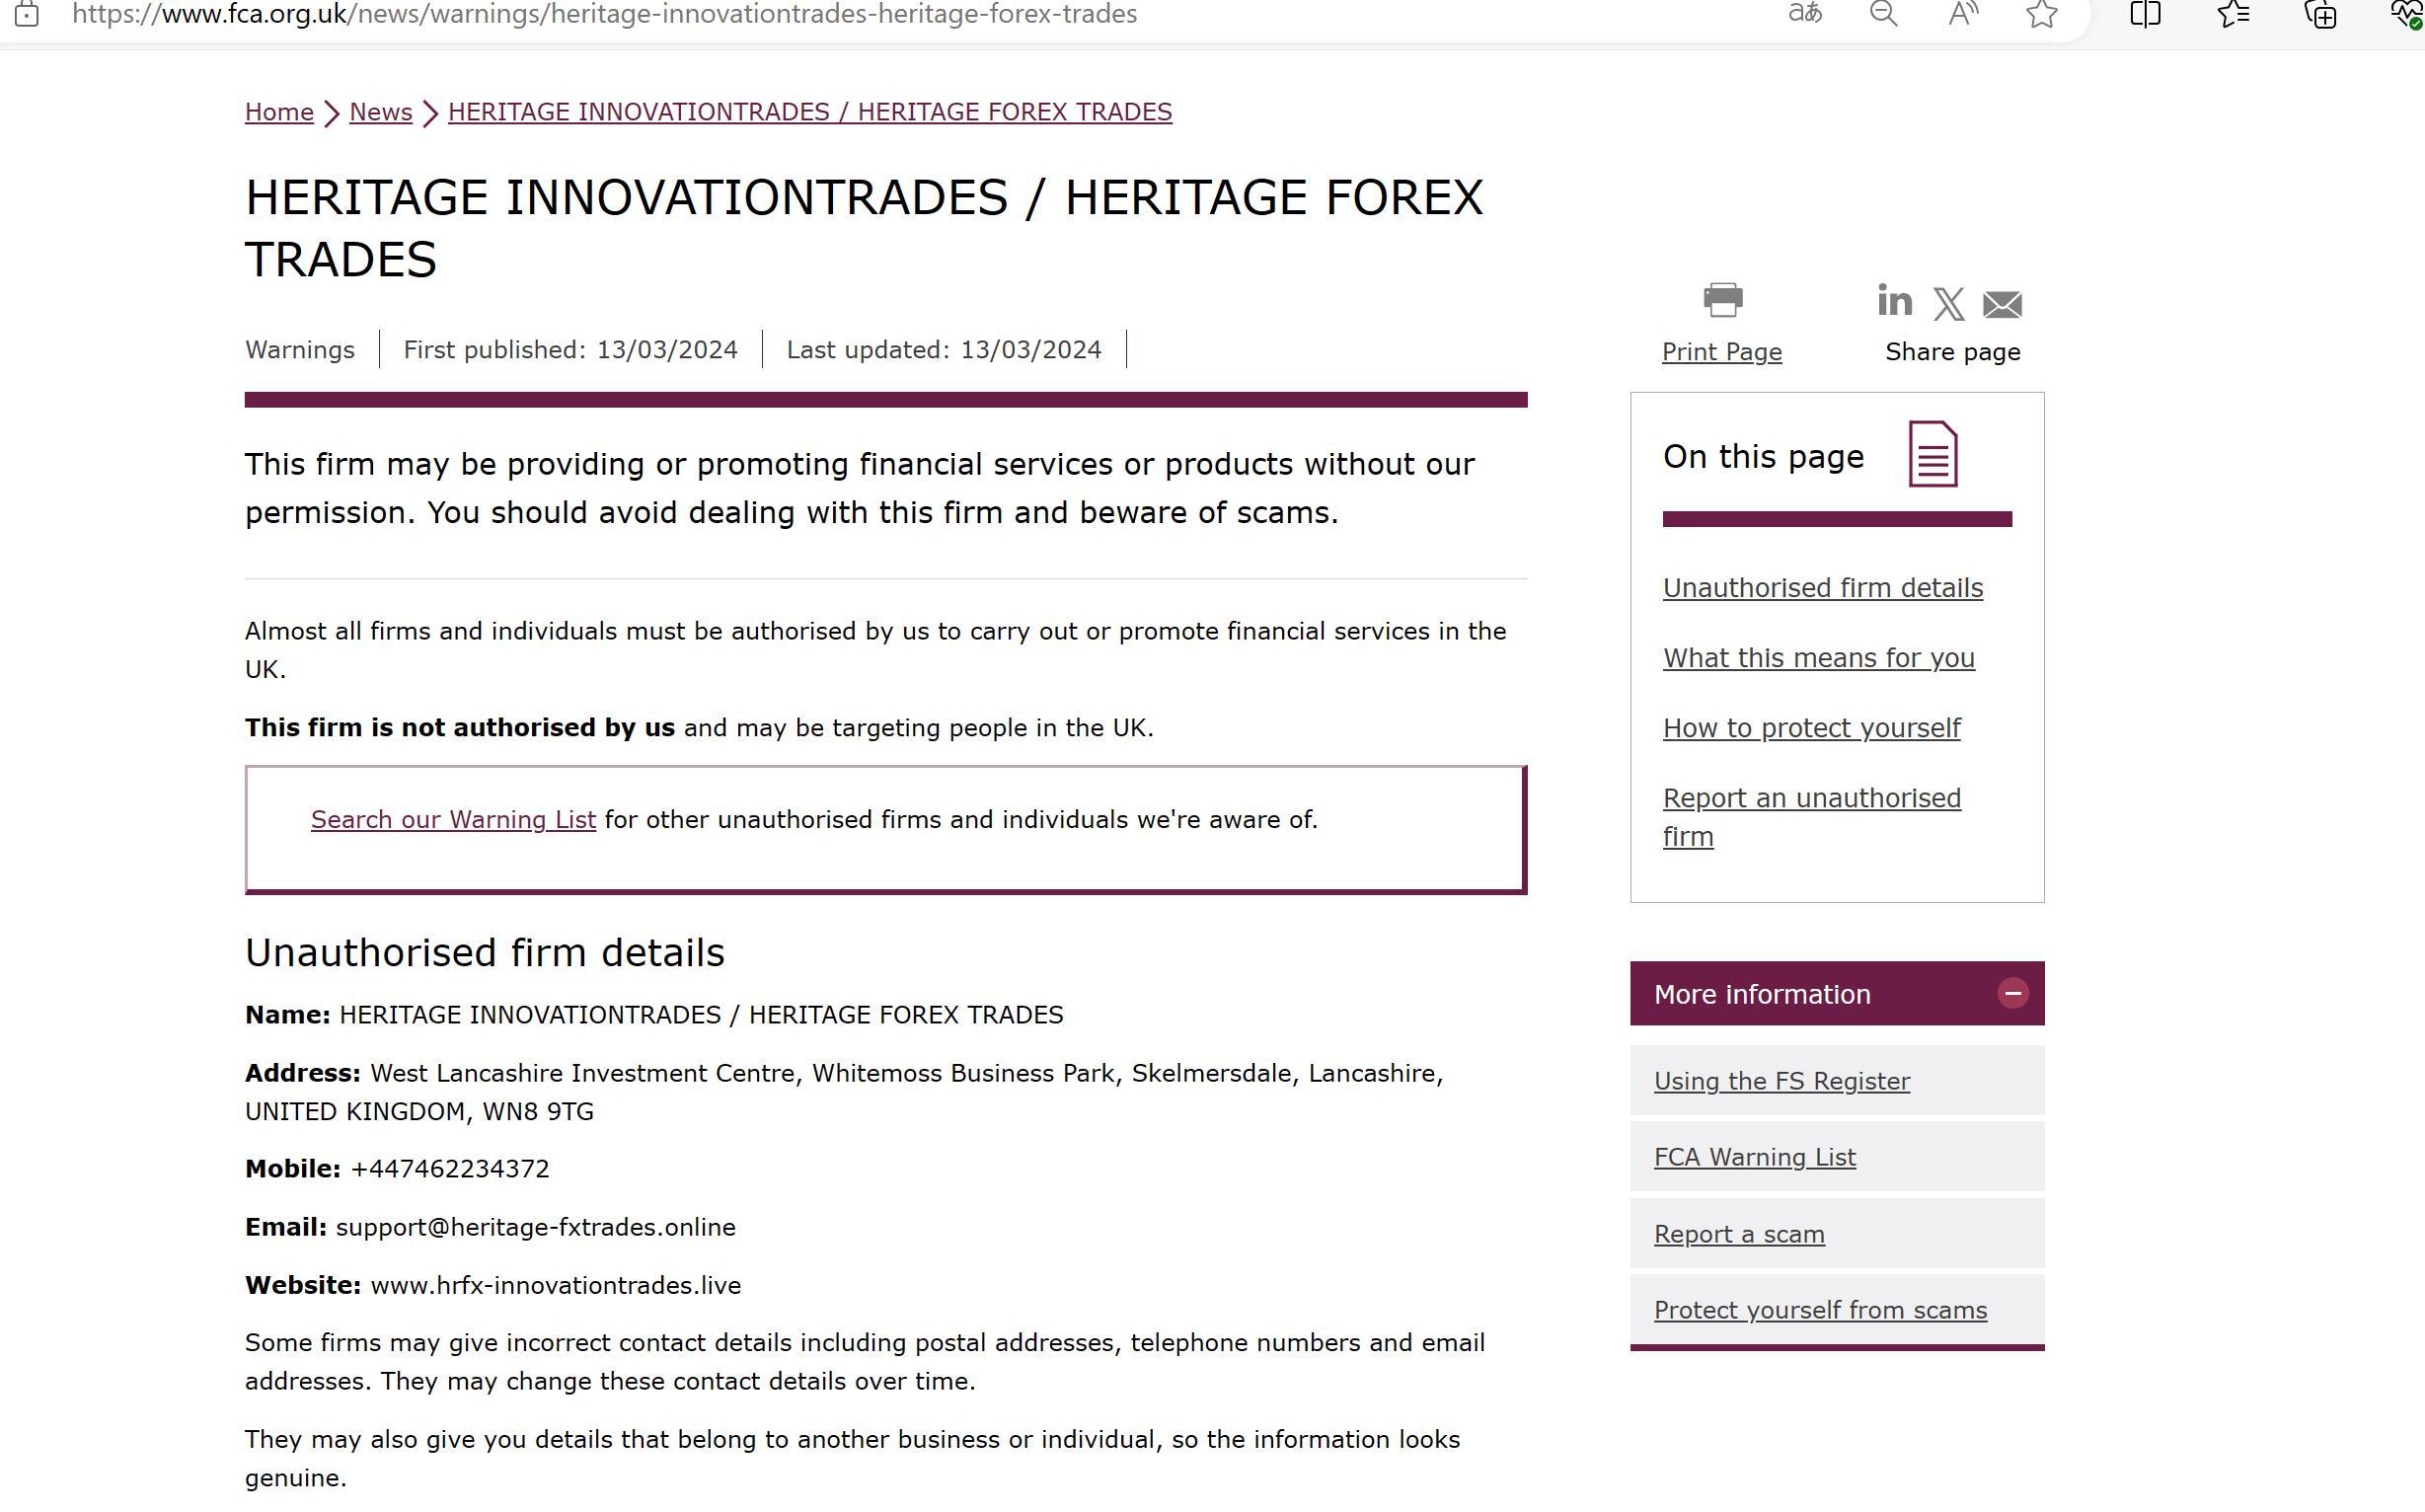Viewport: 2425px width, 1512px height.
Task: Open the News breadcrumb link
Action: (380, 112)
